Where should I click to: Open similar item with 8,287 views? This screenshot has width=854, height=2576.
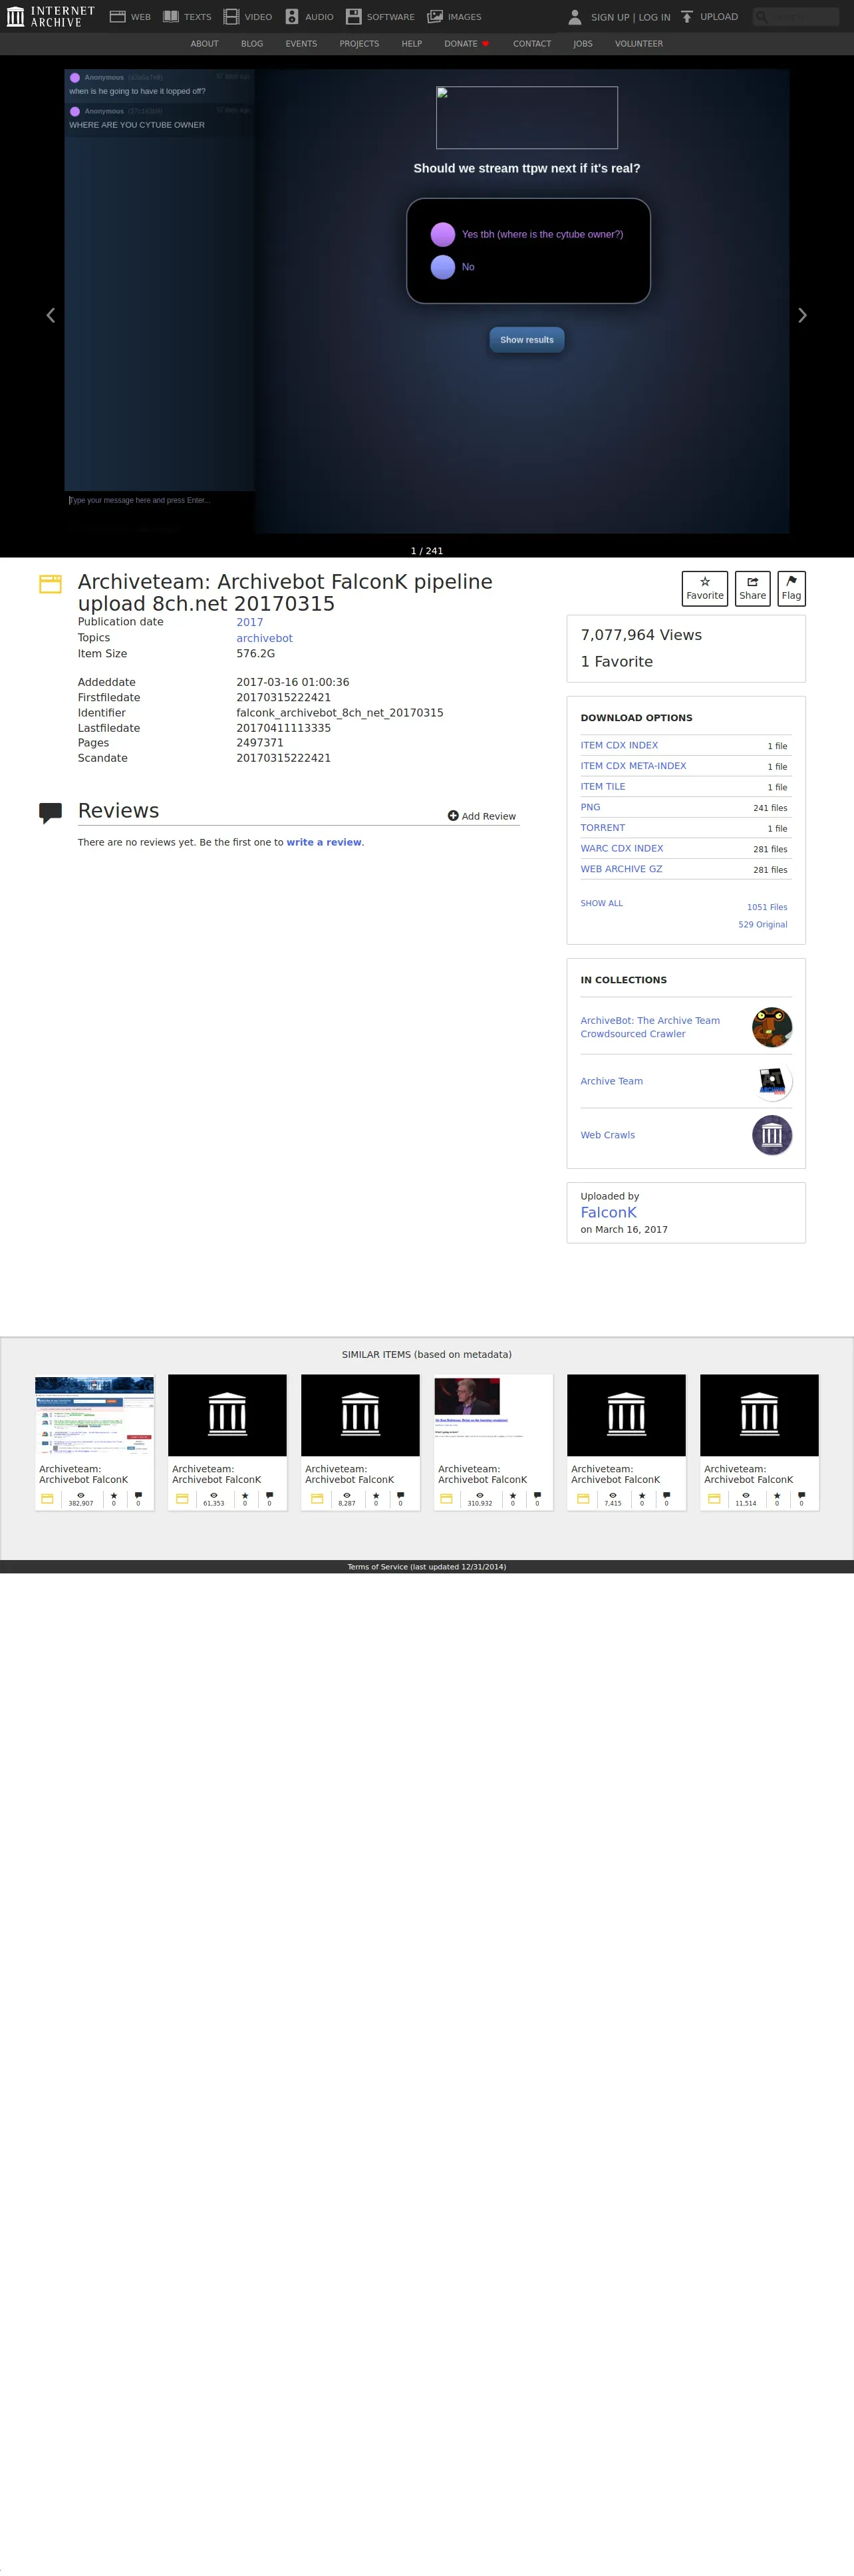tap(361, 1442)
